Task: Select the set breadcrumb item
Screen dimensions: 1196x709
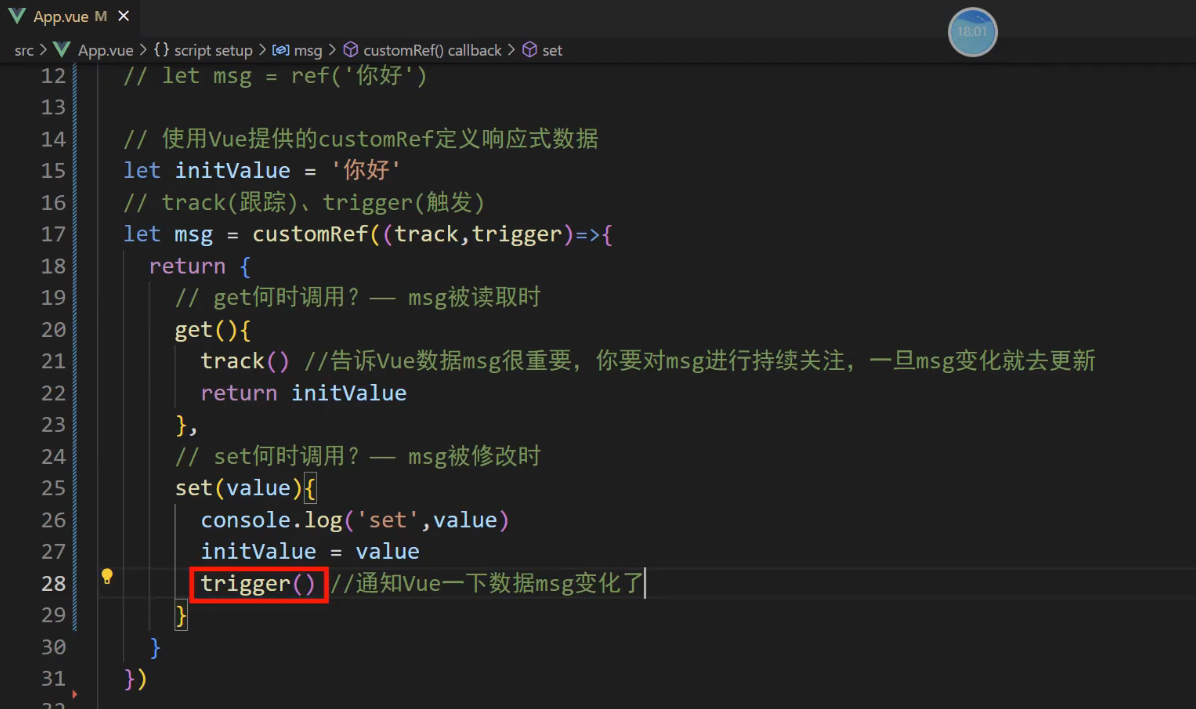Action: click(552, 50)
